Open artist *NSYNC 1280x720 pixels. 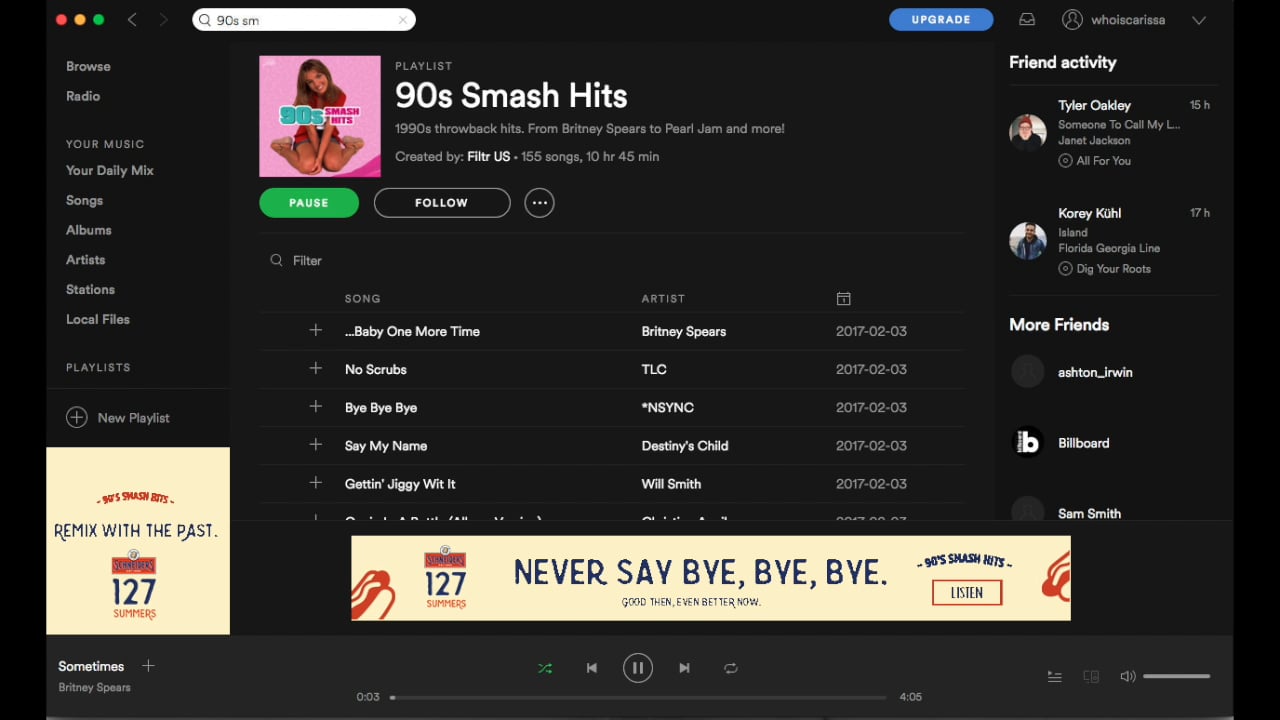pos(668,407)
